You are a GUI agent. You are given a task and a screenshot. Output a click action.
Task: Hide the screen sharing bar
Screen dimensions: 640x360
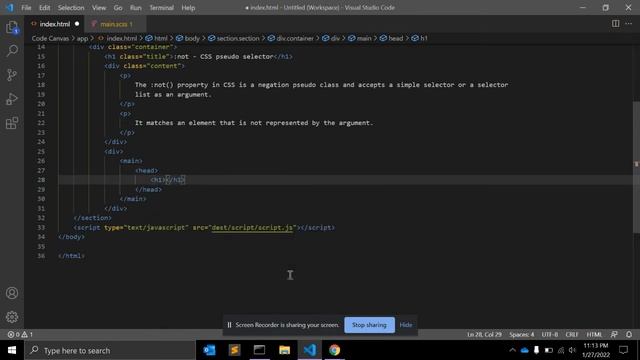[406, 325]
